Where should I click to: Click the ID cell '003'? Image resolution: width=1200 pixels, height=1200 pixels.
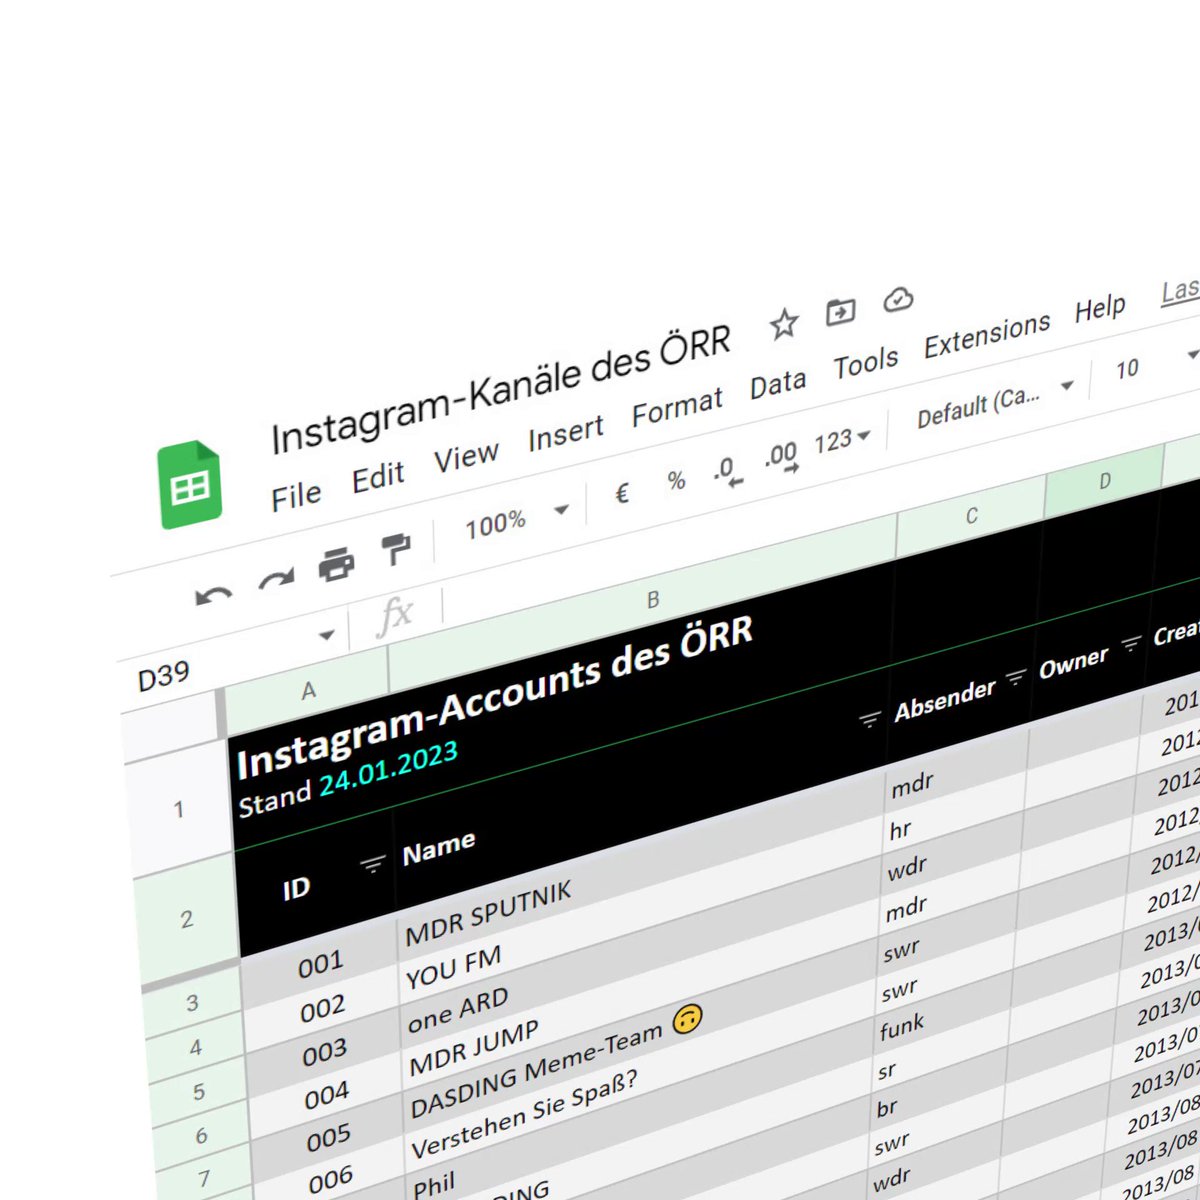click(324, 1052)
